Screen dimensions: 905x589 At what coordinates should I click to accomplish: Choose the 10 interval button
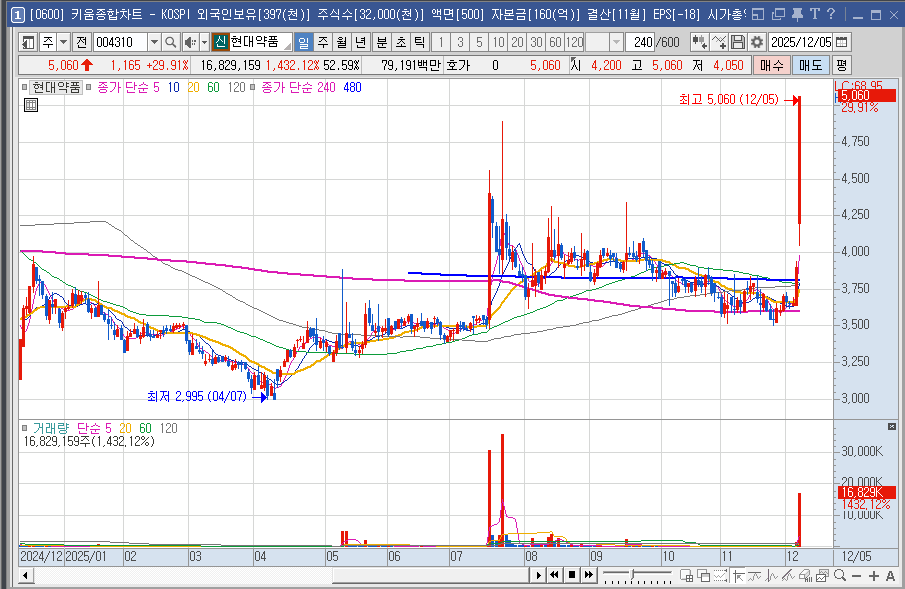[x=498, y=42]
